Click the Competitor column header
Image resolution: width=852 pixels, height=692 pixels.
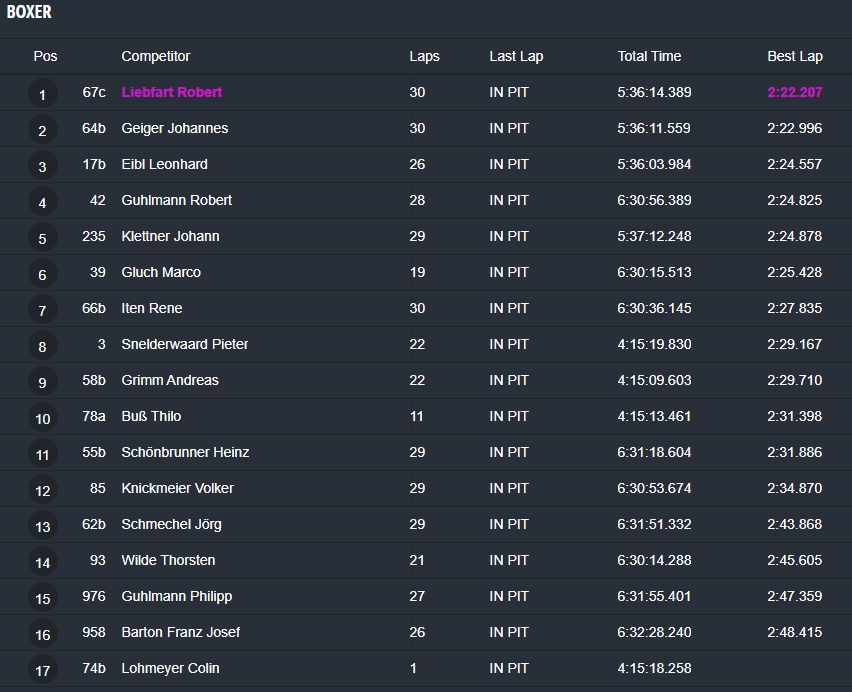click(155, 56)
